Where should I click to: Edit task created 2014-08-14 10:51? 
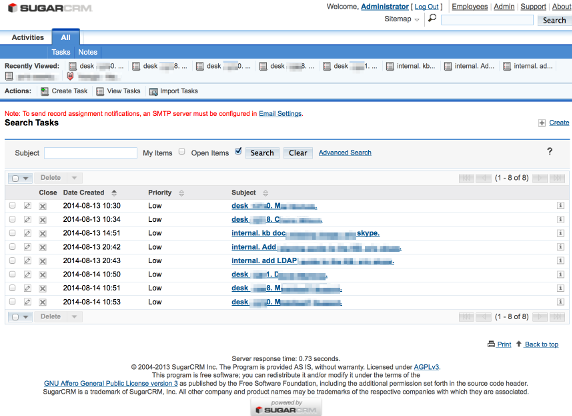(27, 288)
